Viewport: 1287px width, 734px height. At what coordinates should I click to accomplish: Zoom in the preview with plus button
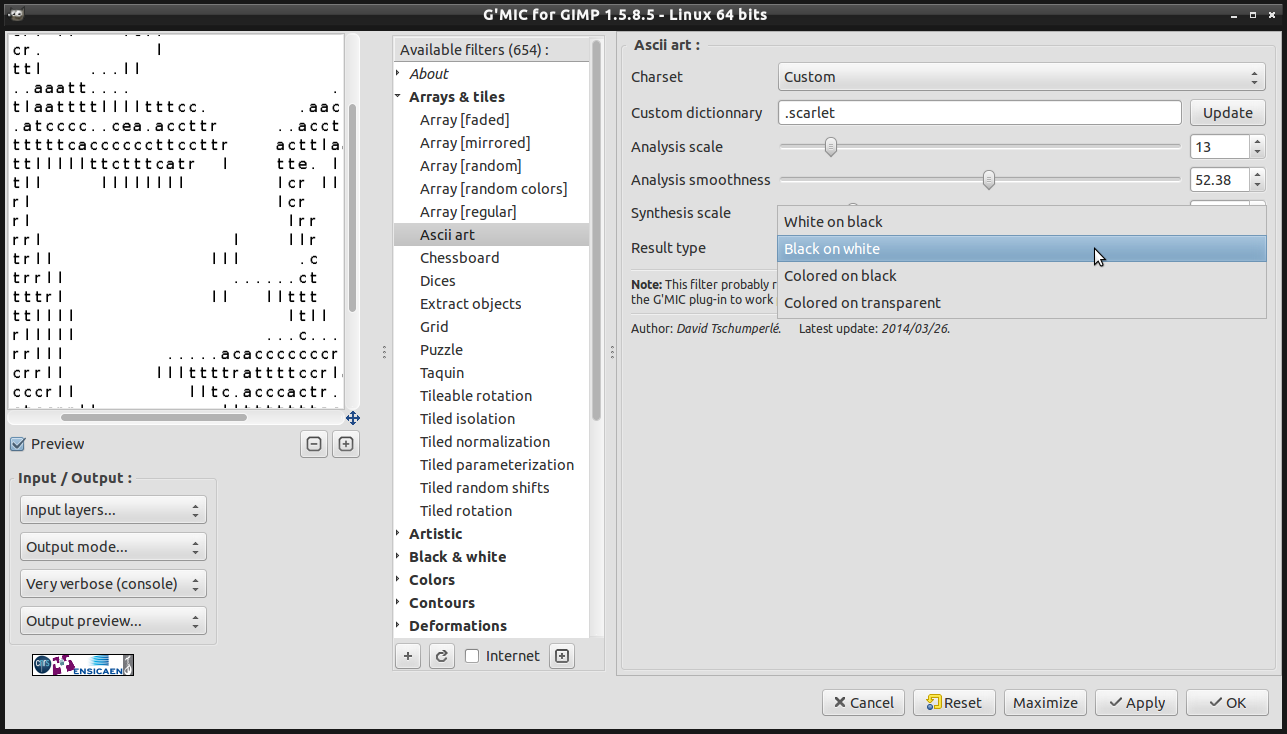point(346,444)
